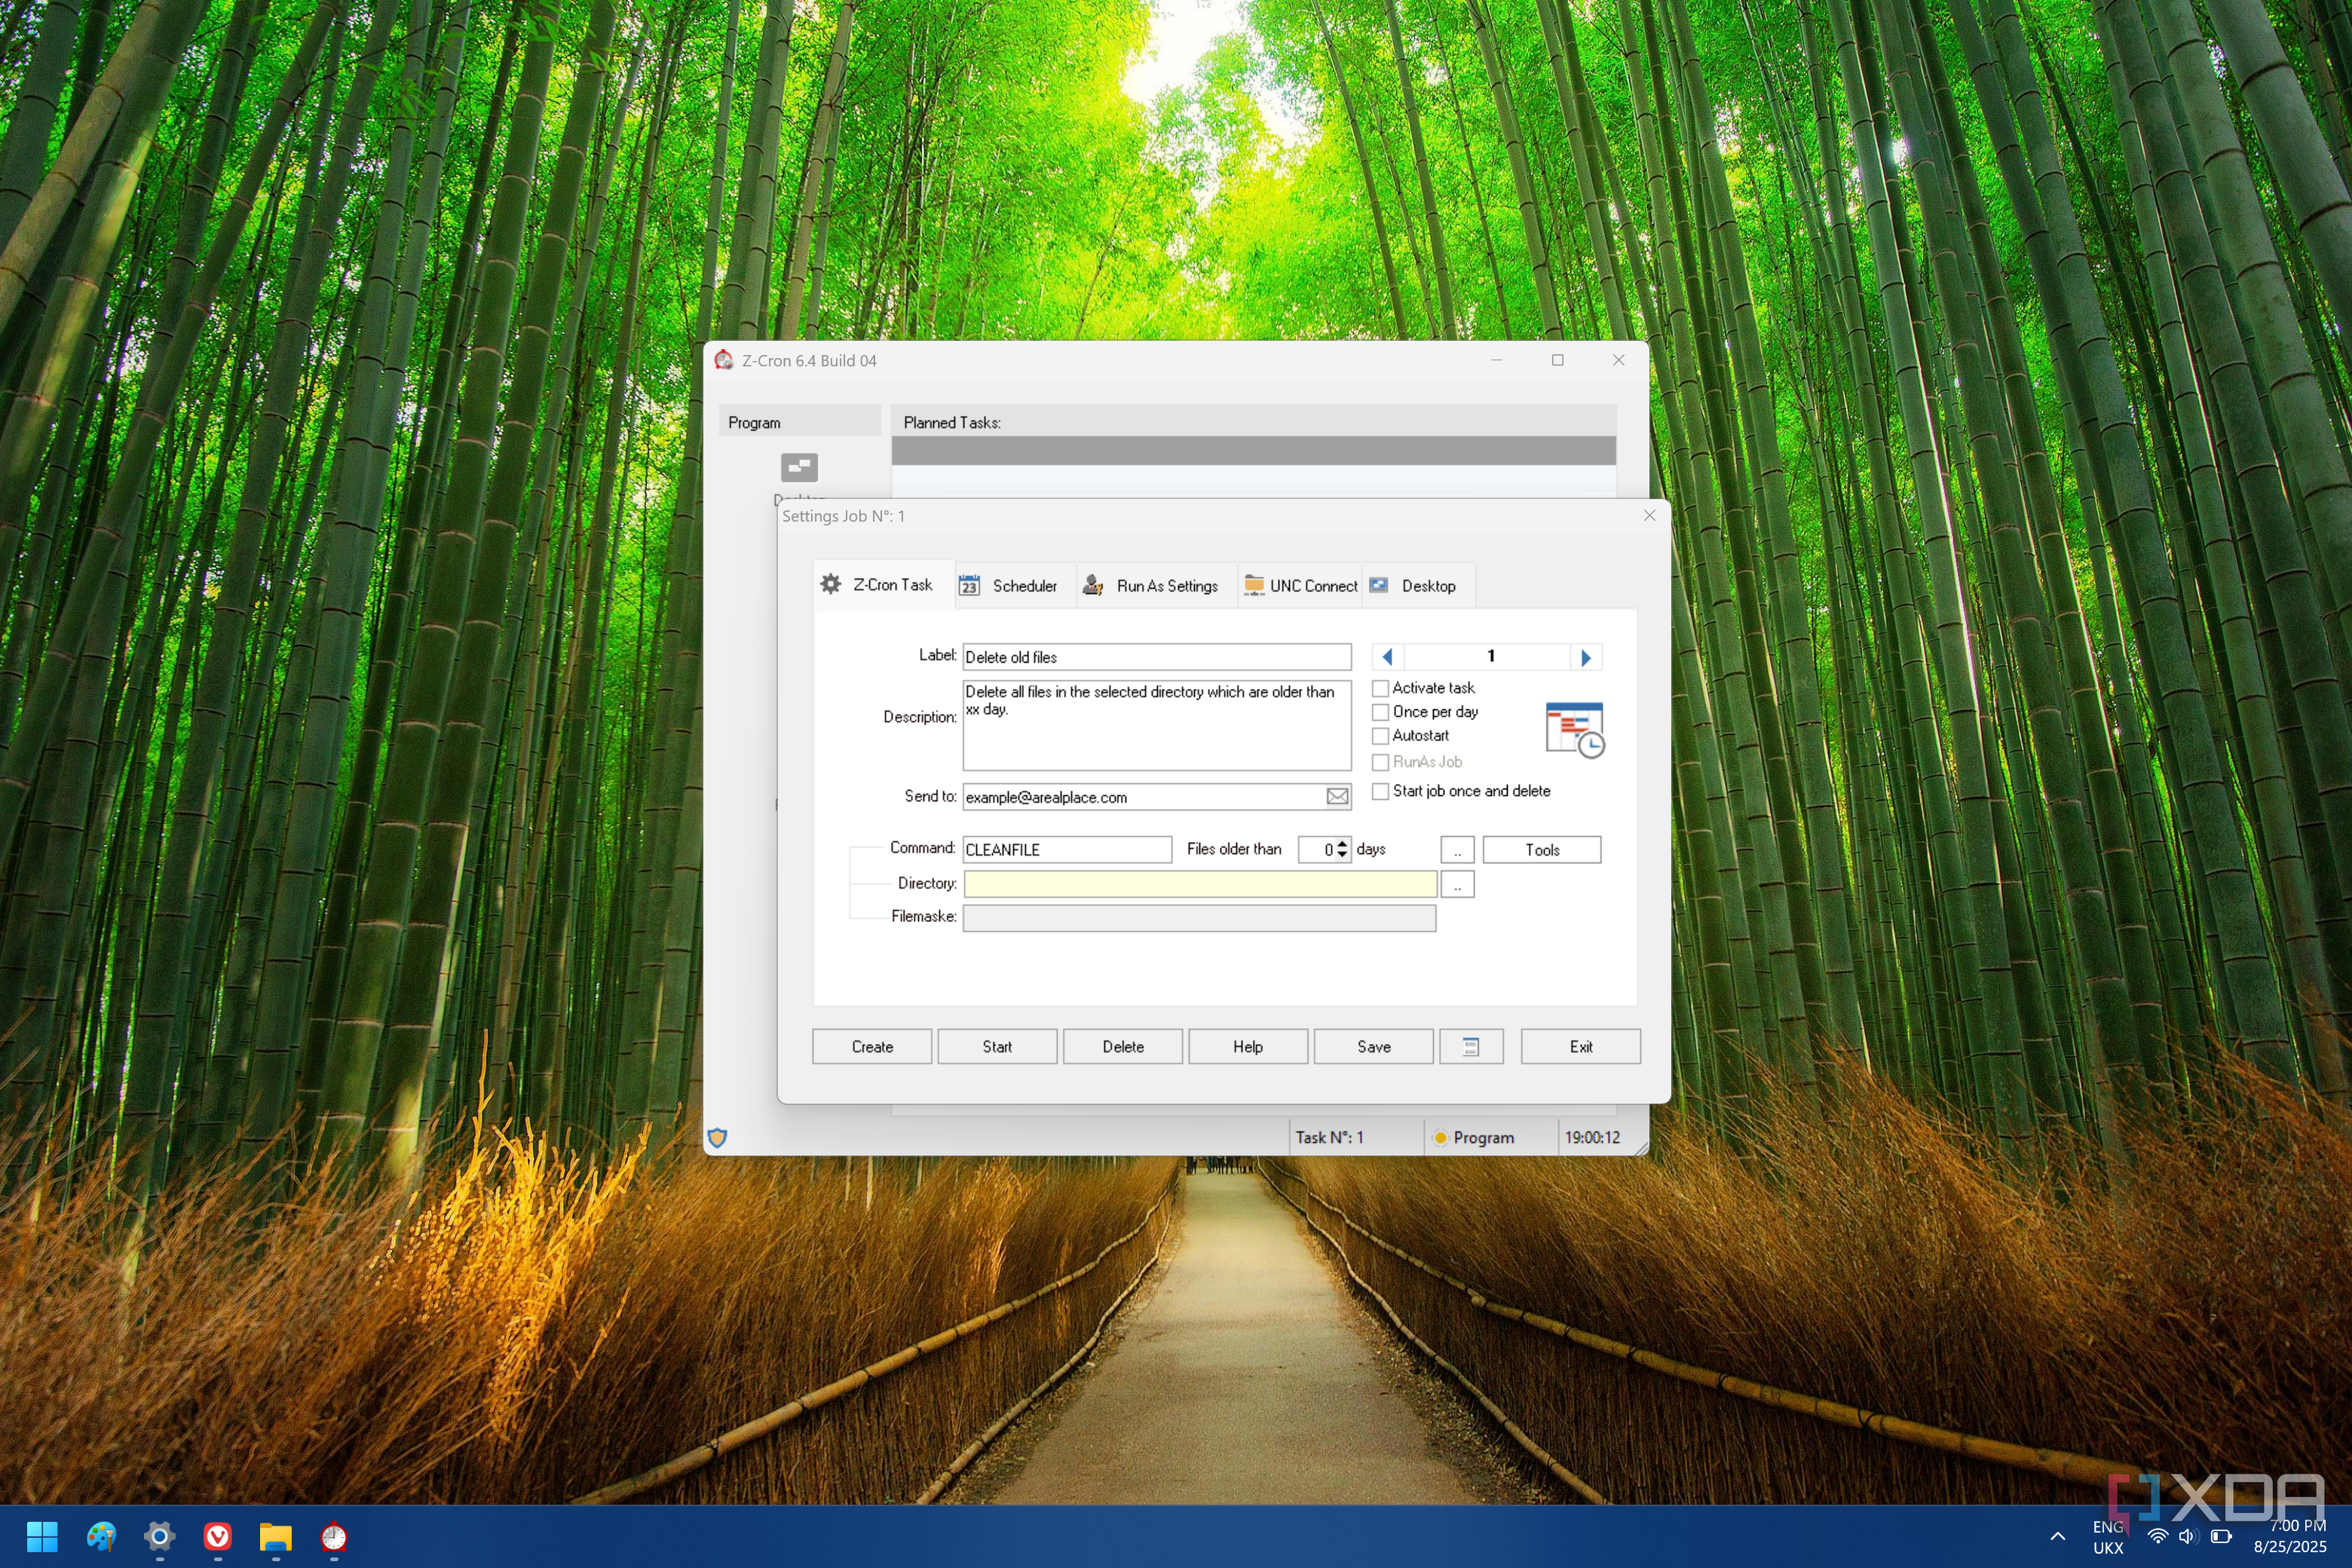Screen dimensions: 2352x1568
Task: Go to previous job with left arrow
Action: coord(1387,657)
